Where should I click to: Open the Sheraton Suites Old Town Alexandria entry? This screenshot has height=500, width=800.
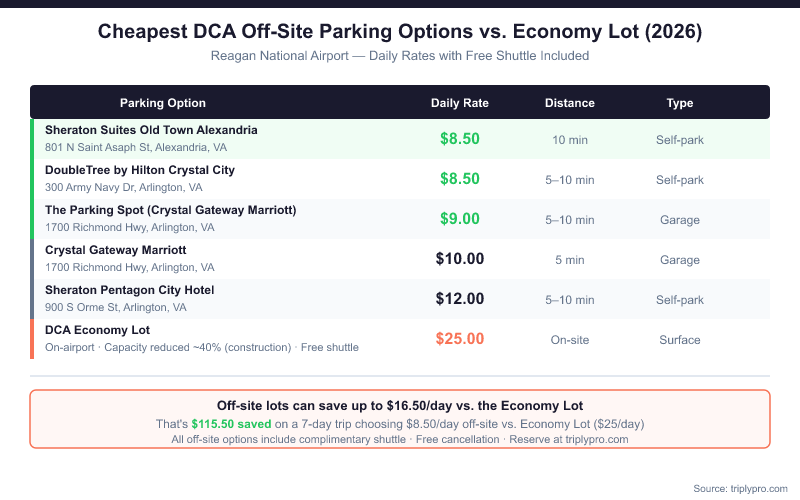(x=151, y=130)
